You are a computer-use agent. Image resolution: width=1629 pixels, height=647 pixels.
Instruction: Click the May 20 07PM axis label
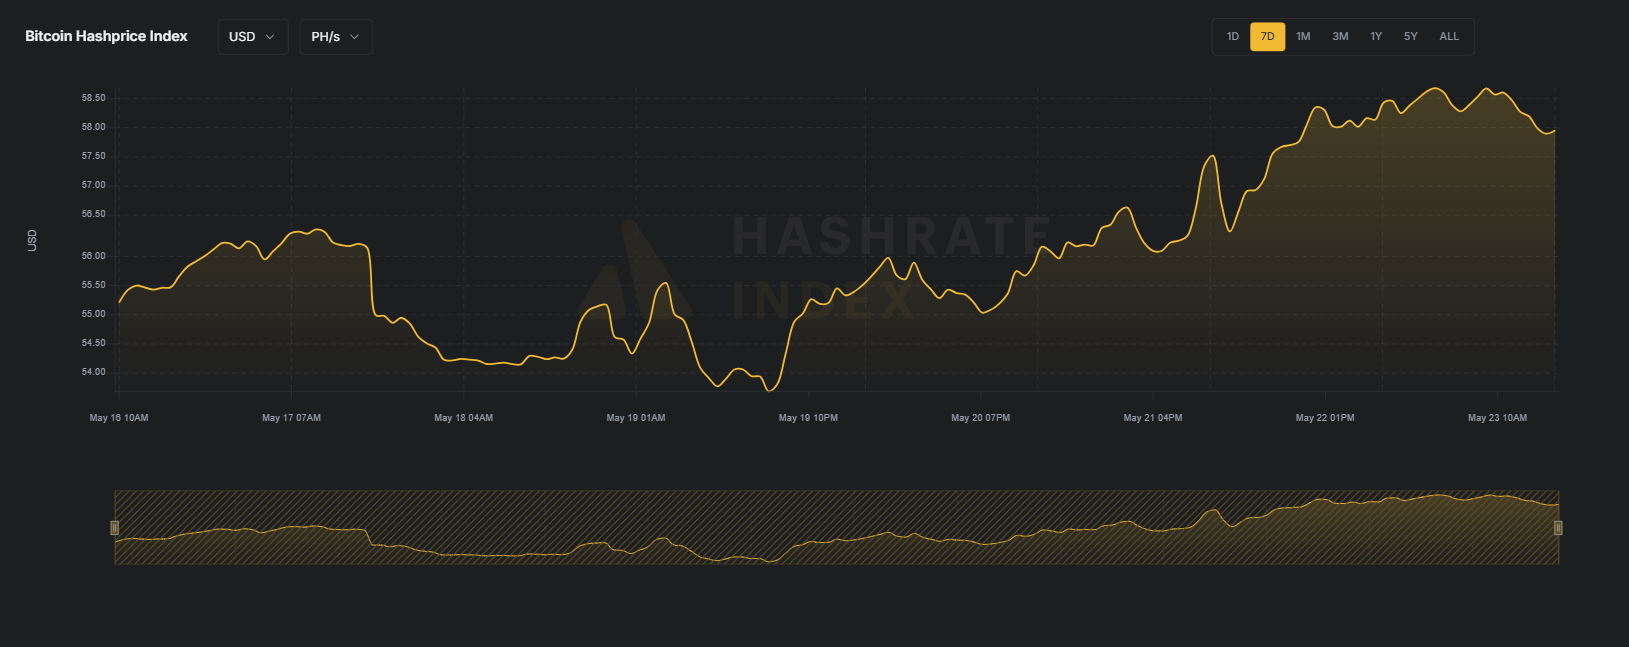point(980,418)
